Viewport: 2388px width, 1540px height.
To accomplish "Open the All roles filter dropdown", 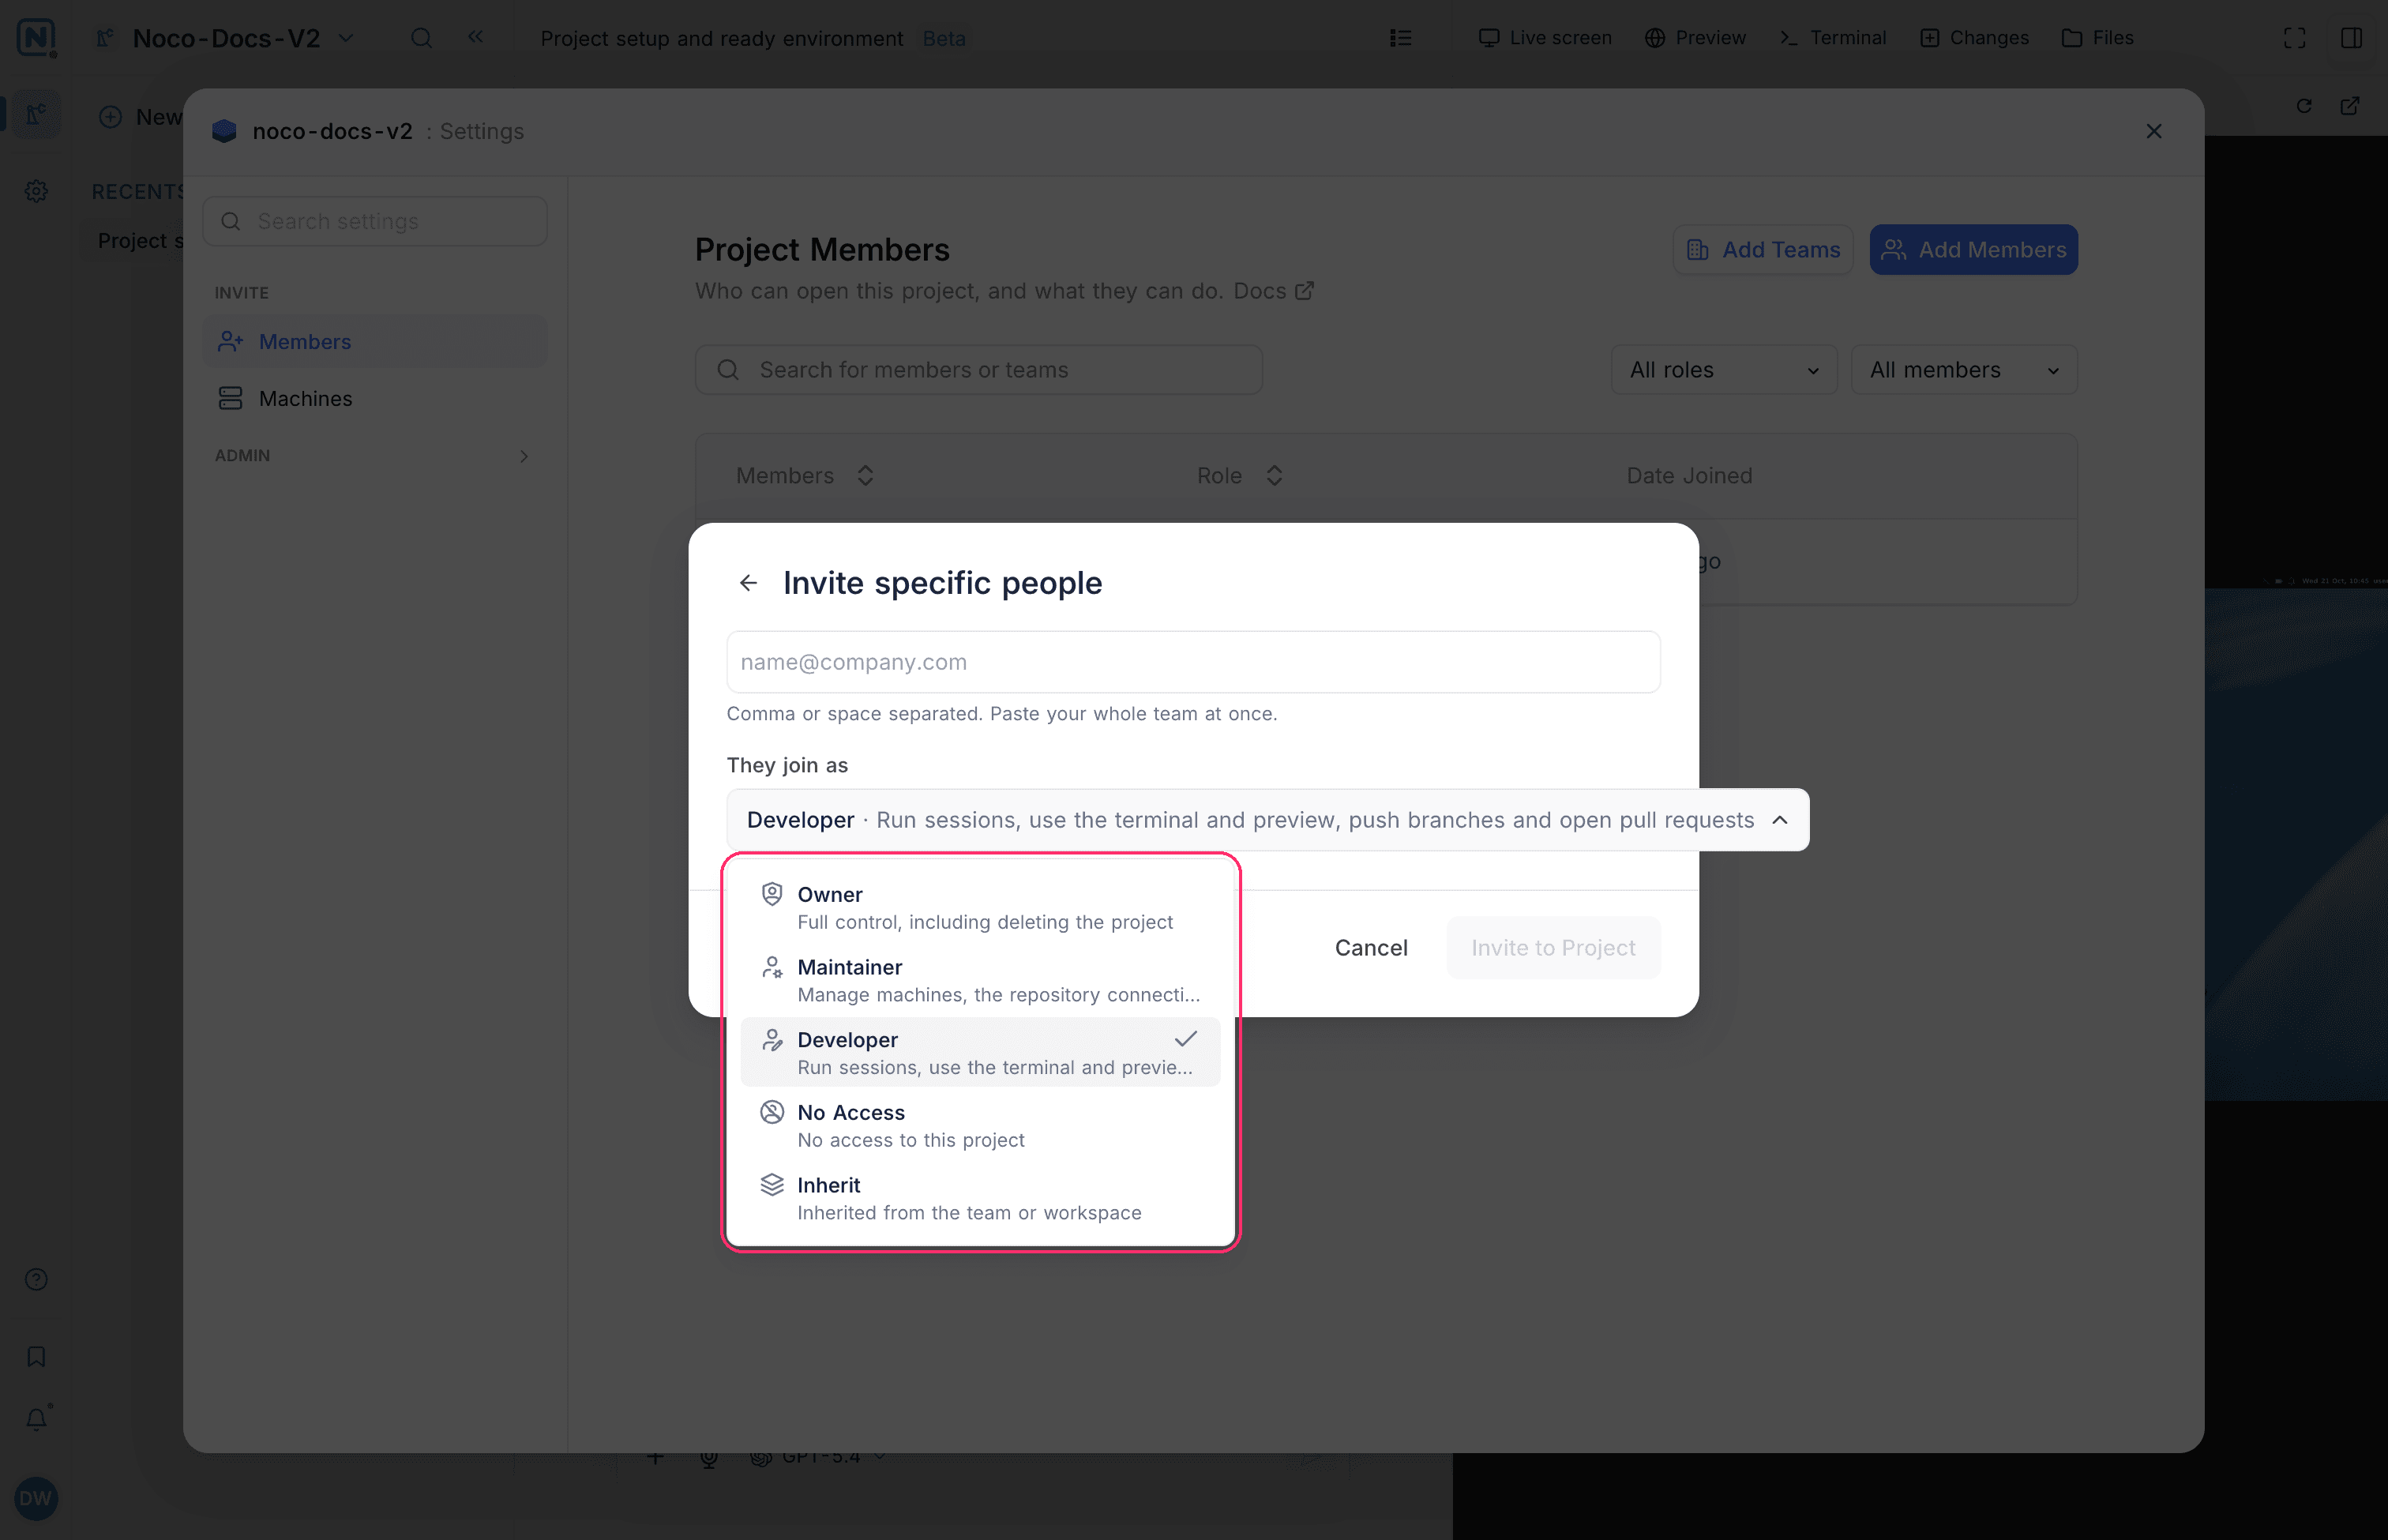I will (x=1723, y=370).
